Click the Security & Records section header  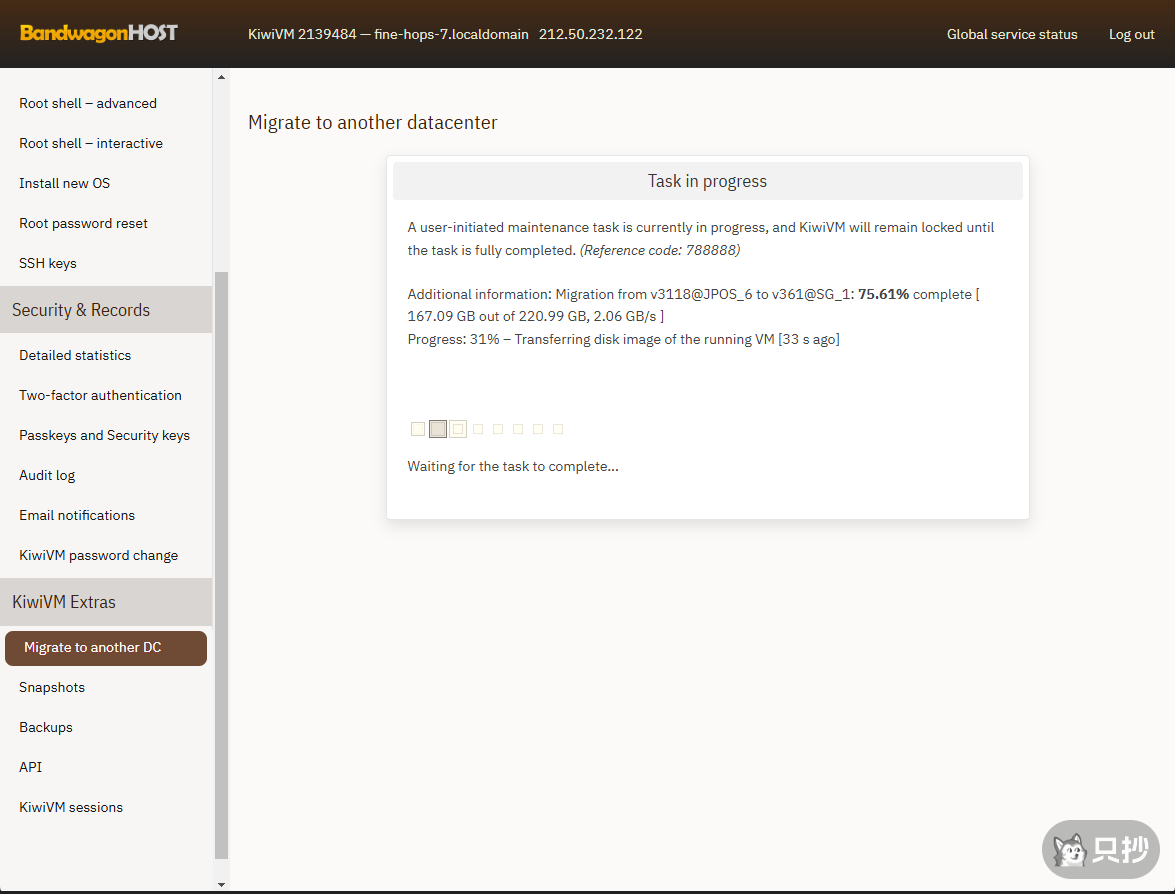[106, 309]
